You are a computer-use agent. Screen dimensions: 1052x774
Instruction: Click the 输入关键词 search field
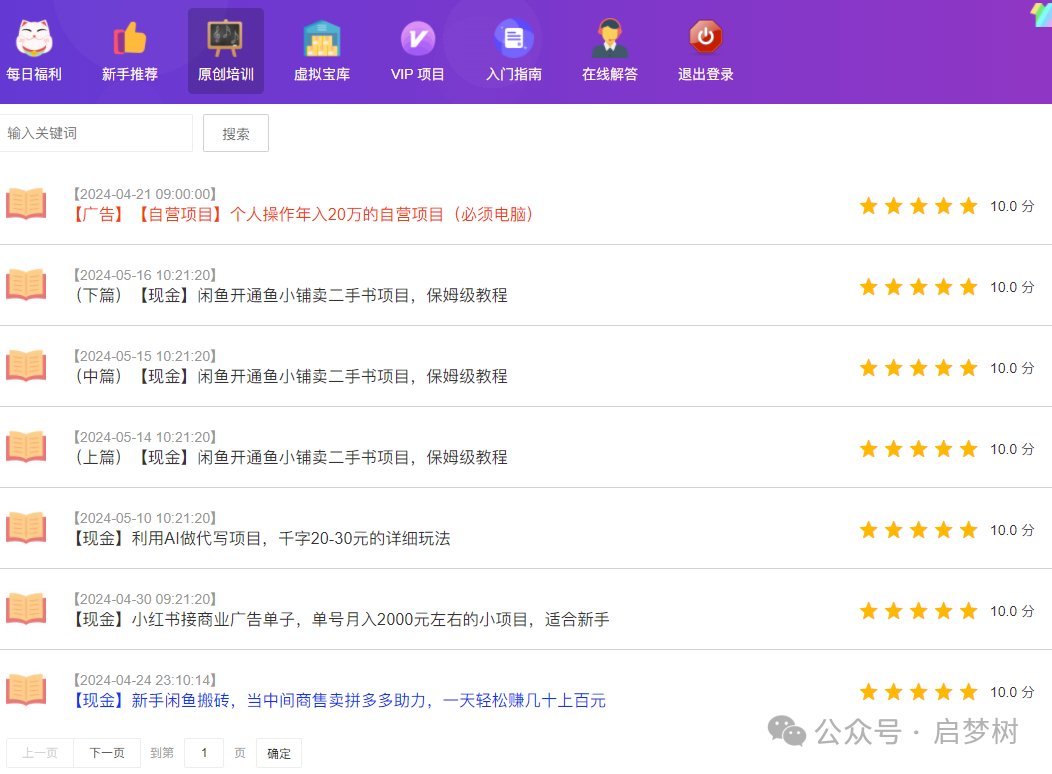click(x=95, y=133)
